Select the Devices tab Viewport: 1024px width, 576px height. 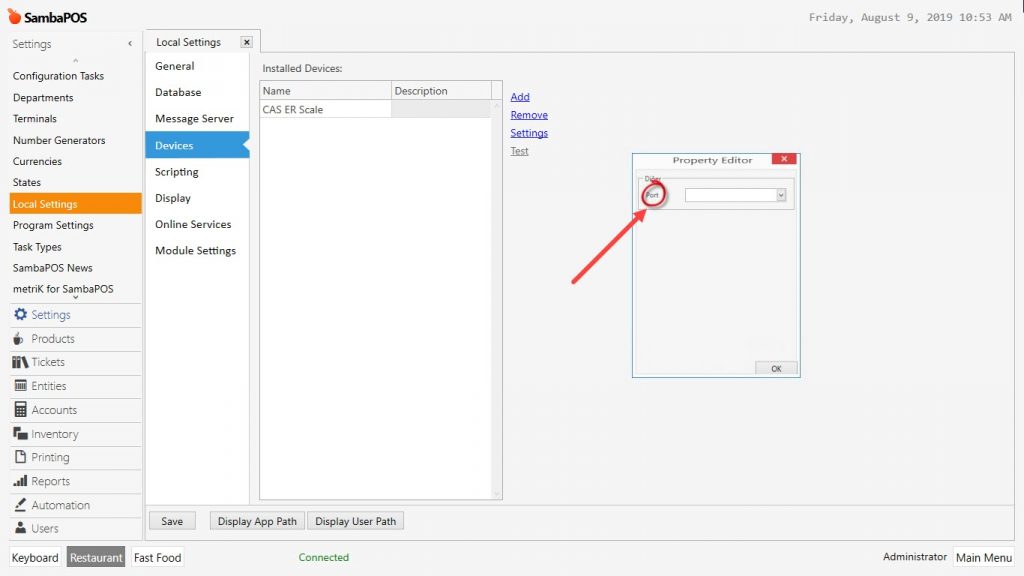(197, 145)
